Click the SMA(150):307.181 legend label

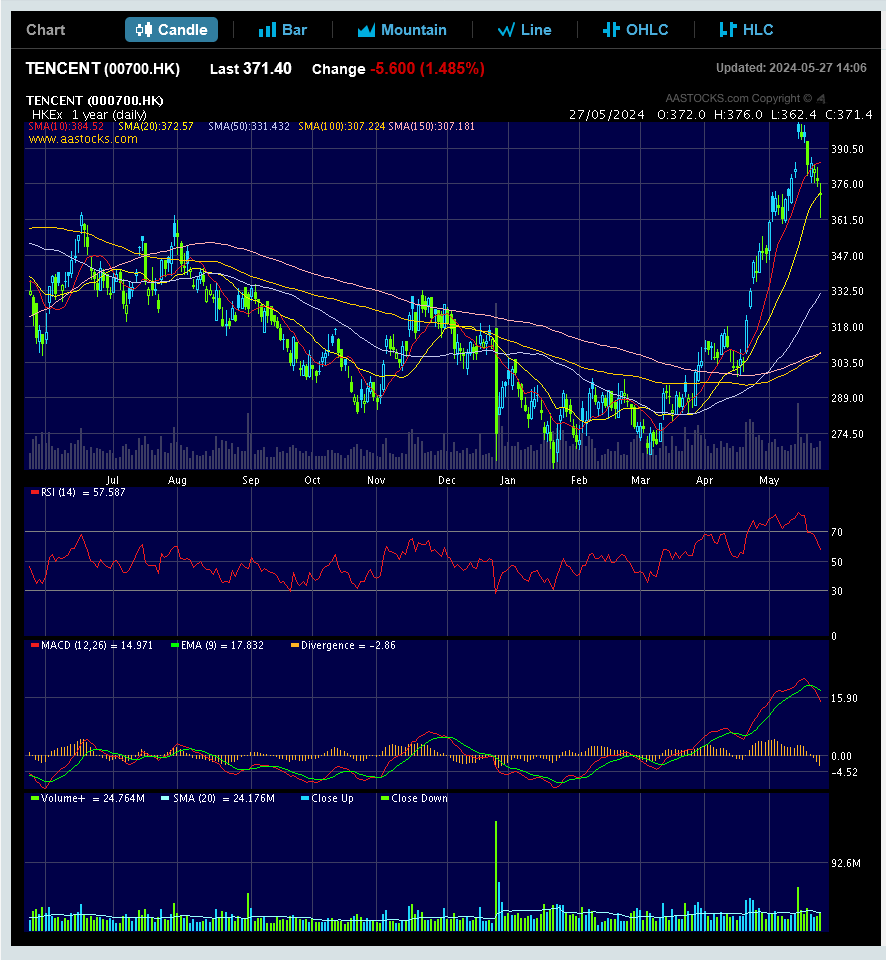click(x=431, y=126)
